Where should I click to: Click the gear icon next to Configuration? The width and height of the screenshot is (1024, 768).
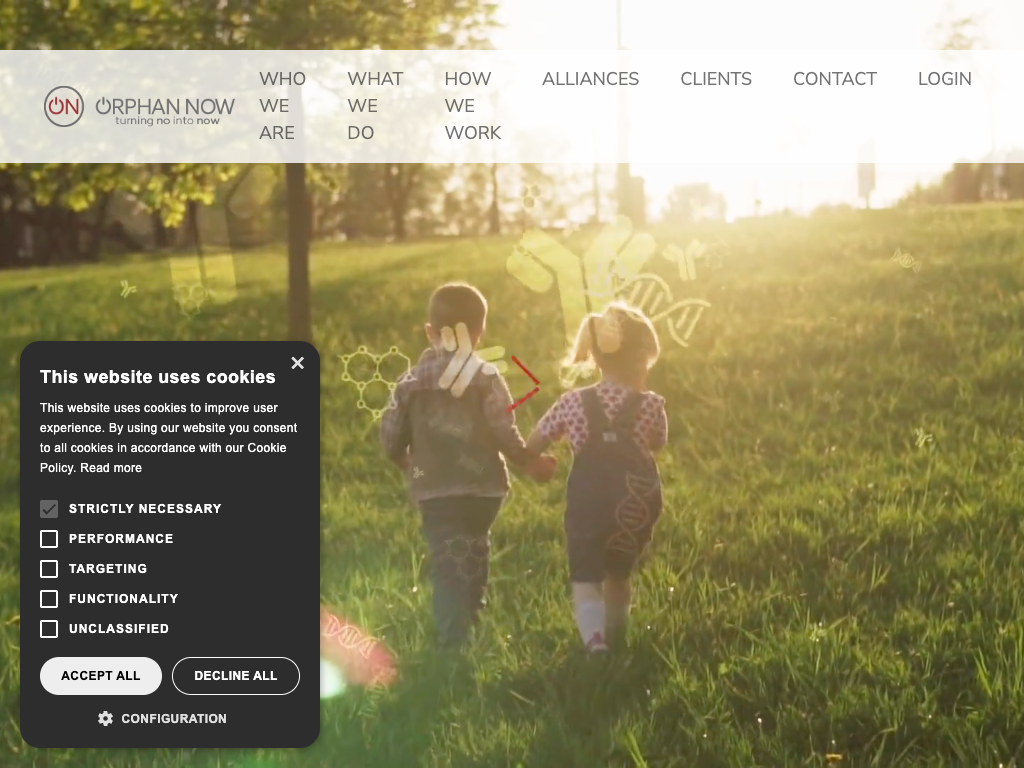[x=105, y=718]
